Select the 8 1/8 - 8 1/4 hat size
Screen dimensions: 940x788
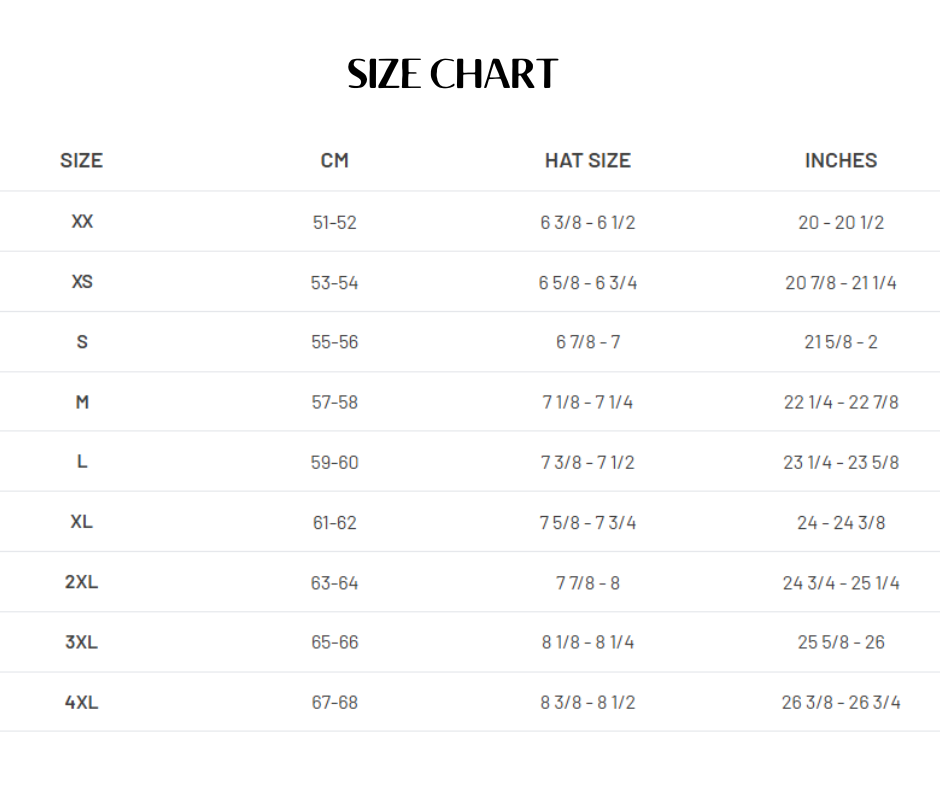coord(588,642)
